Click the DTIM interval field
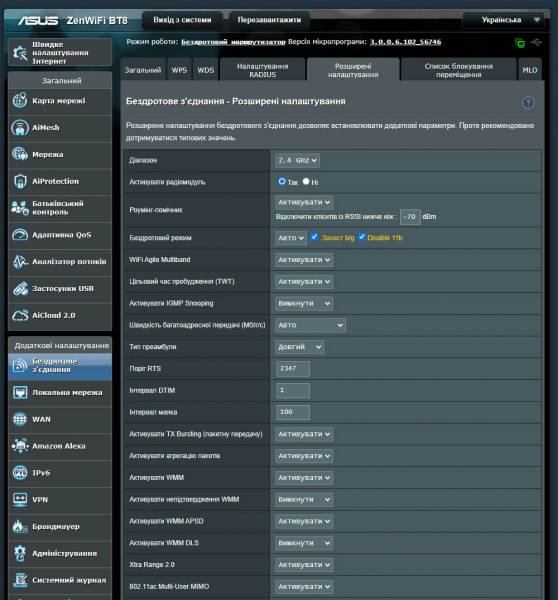 click(293, 390)
